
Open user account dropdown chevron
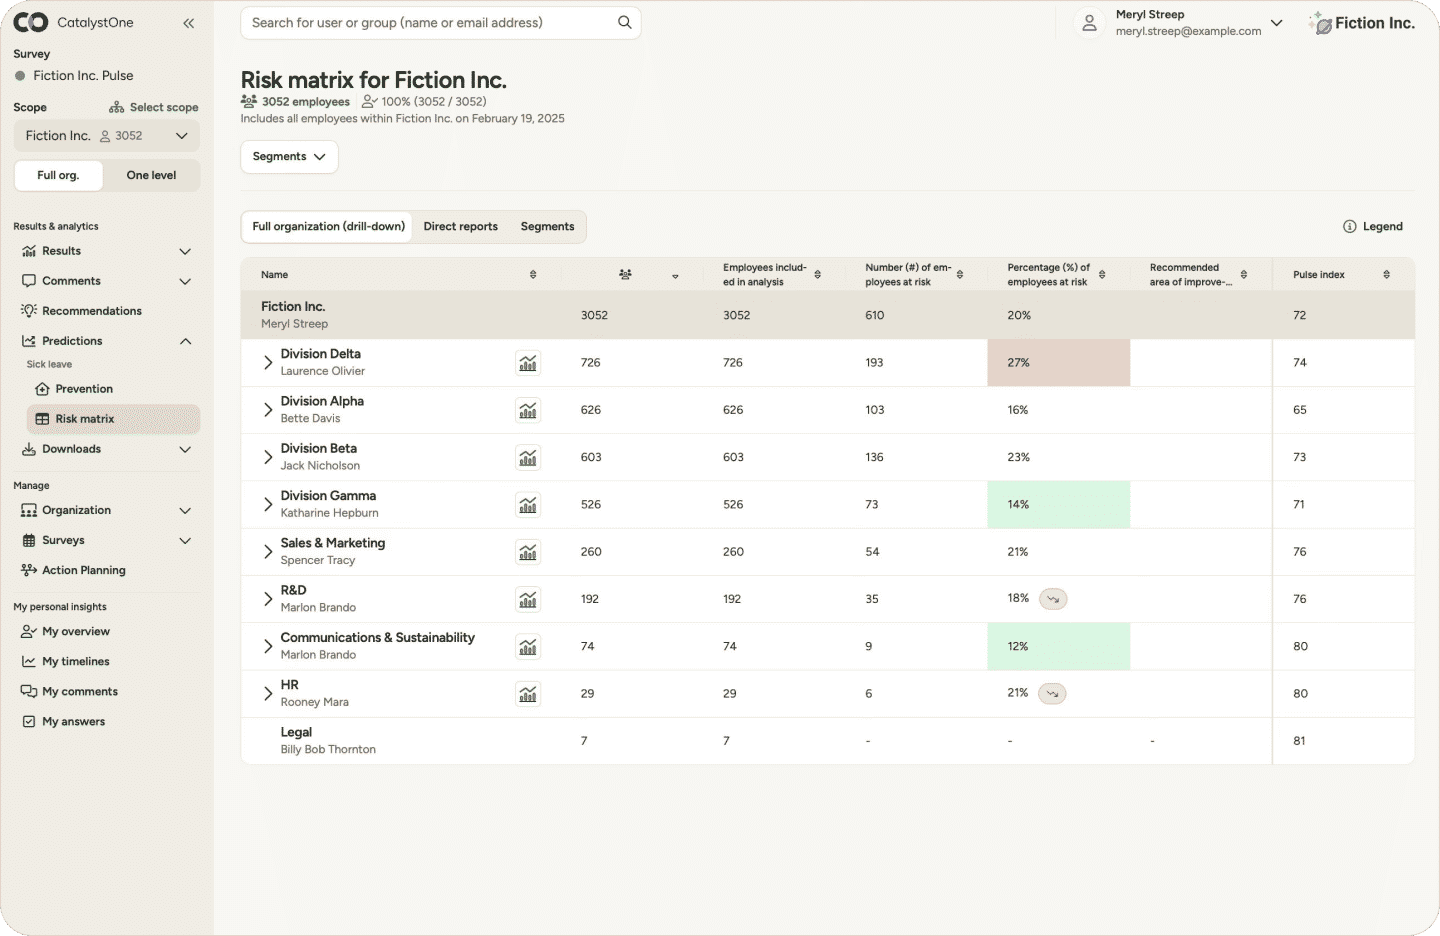[1277, 23]
